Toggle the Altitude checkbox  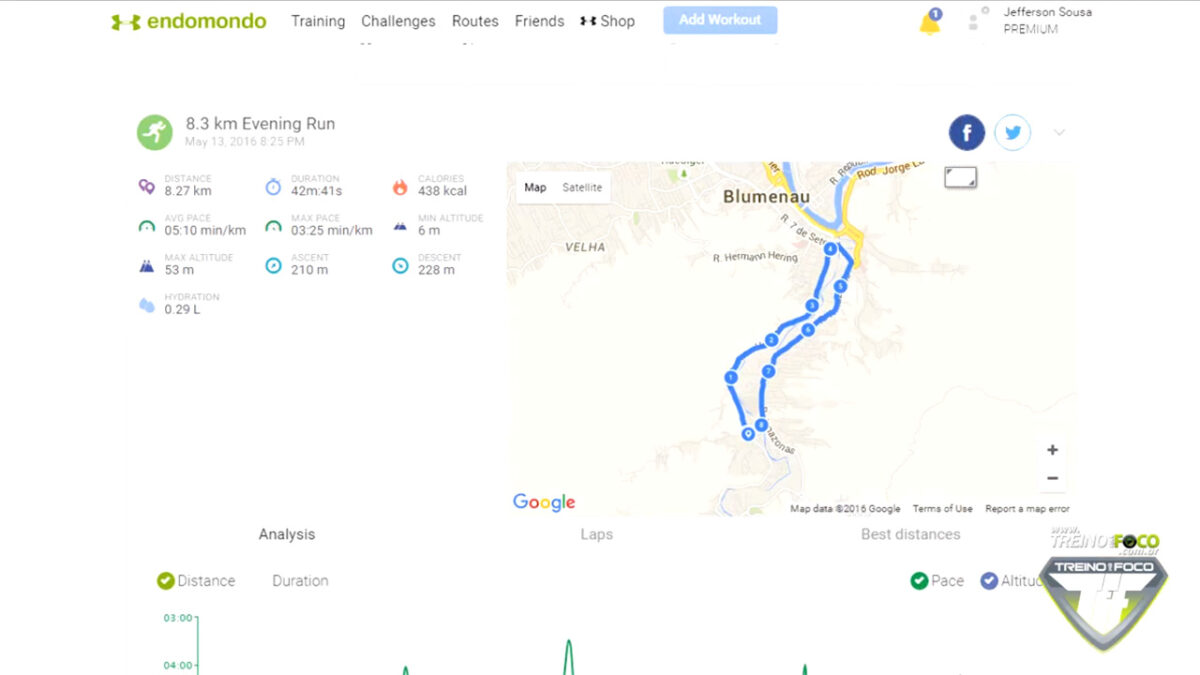989,581
